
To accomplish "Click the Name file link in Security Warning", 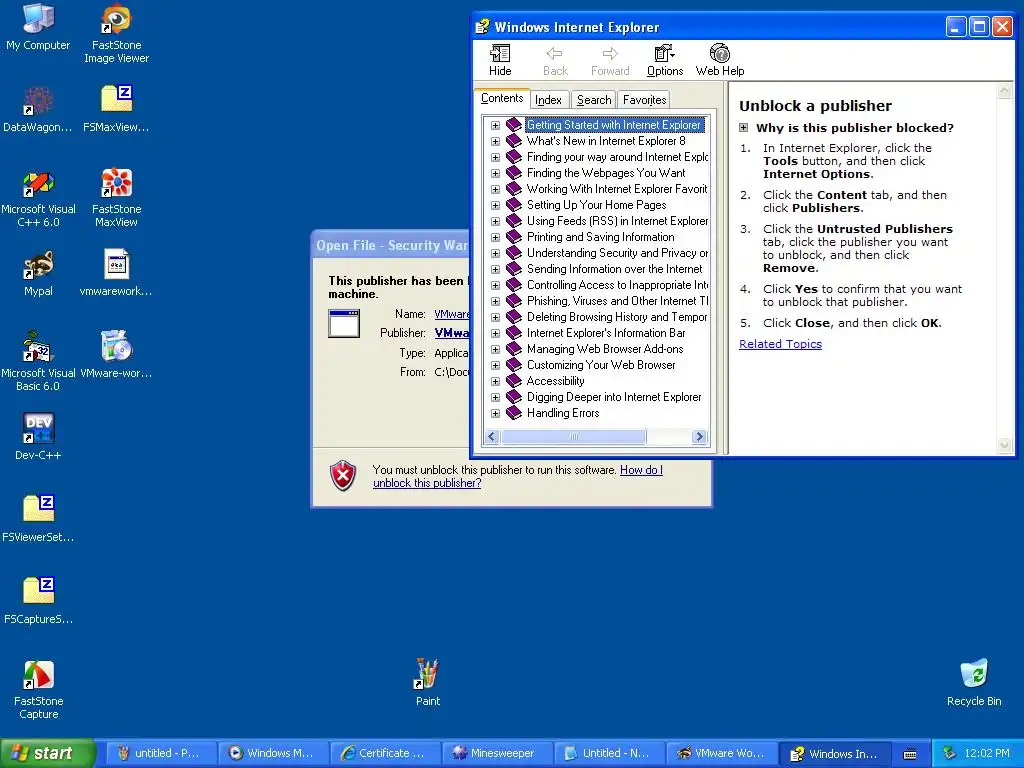I will 452,314.
